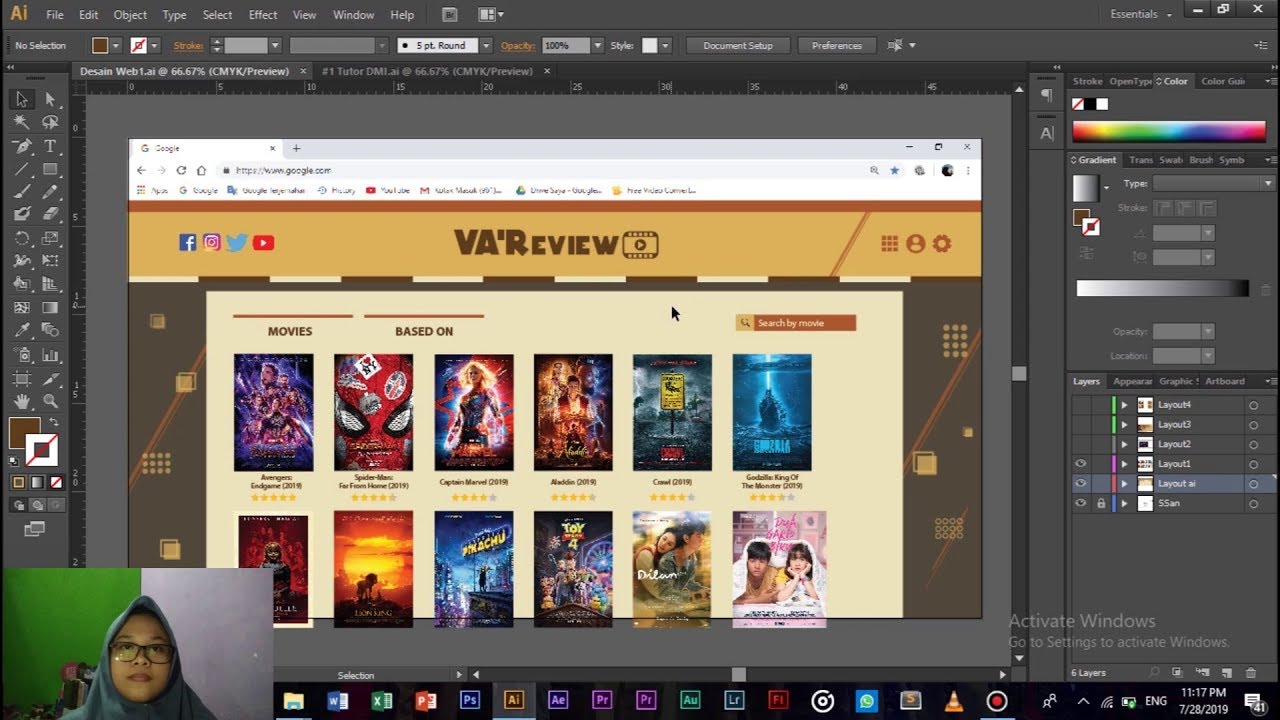Open the Effect menu
Image resolution: width=1280 pixels, height=720 pixels.
click(x=263, y=15)
